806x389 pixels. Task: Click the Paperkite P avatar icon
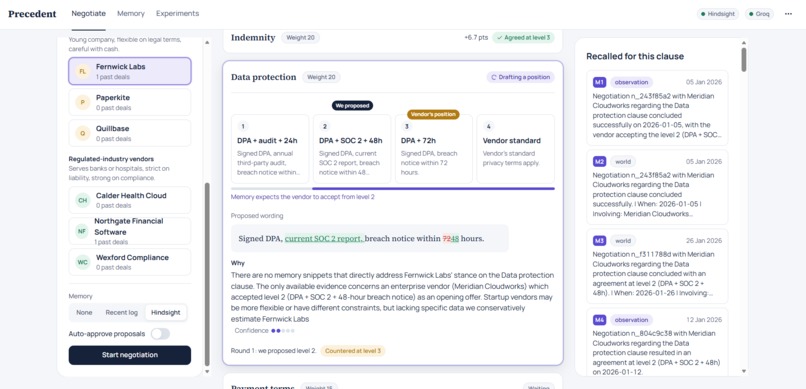[82, 102]
